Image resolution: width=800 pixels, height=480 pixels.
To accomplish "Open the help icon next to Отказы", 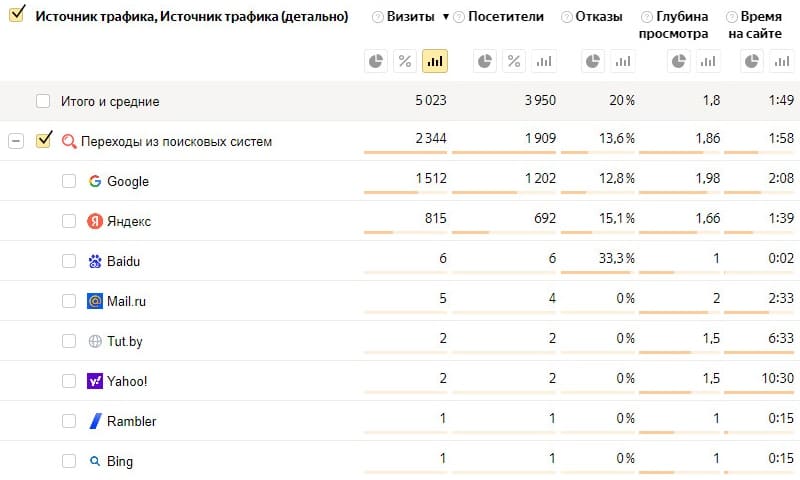I will pyautogui.click(x=566, y=17).
